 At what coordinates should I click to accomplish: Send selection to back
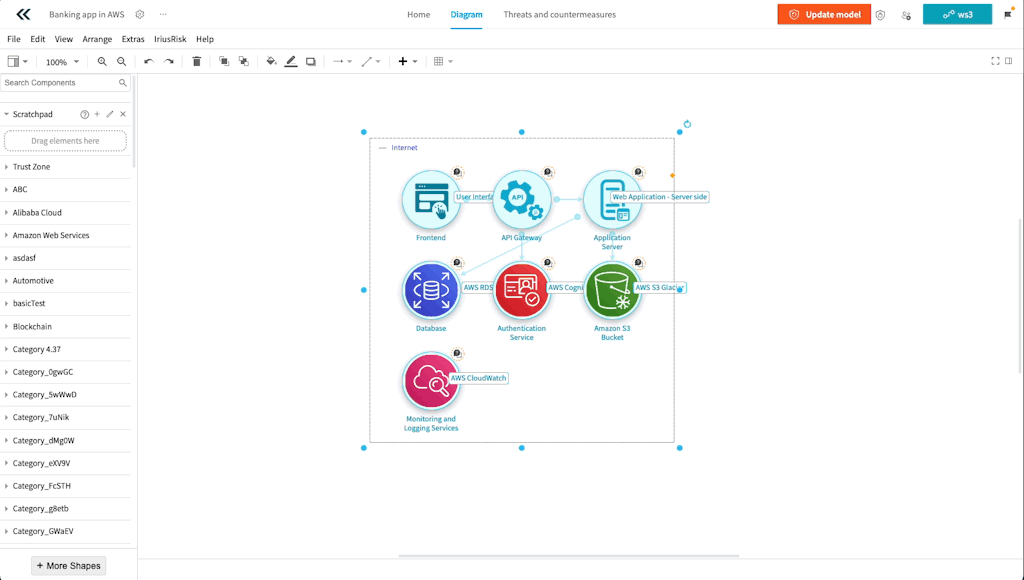tap(244, 61)
